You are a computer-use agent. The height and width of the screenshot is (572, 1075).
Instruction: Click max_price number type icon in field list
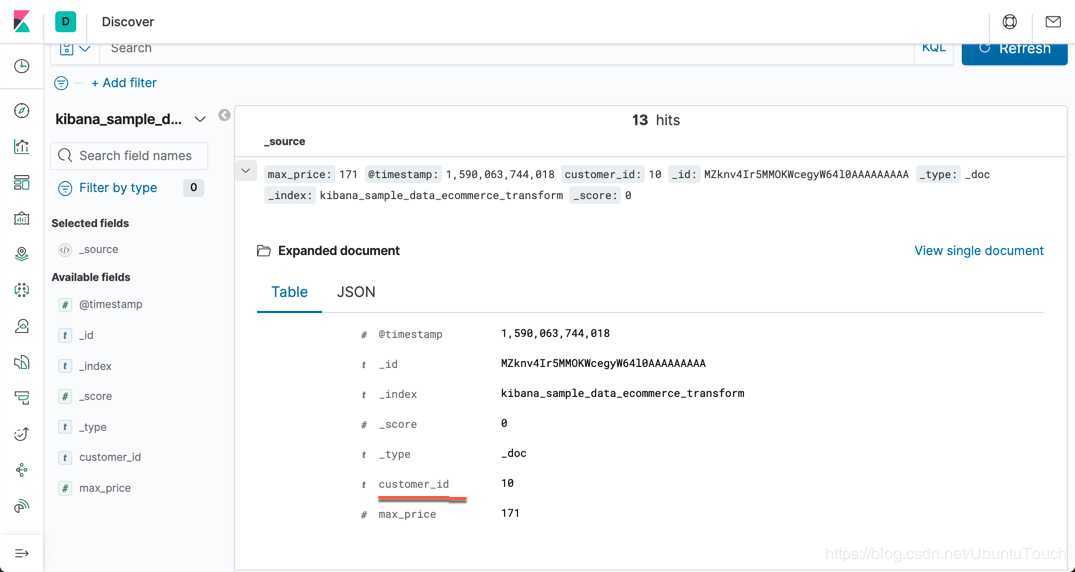click(64, 488)
